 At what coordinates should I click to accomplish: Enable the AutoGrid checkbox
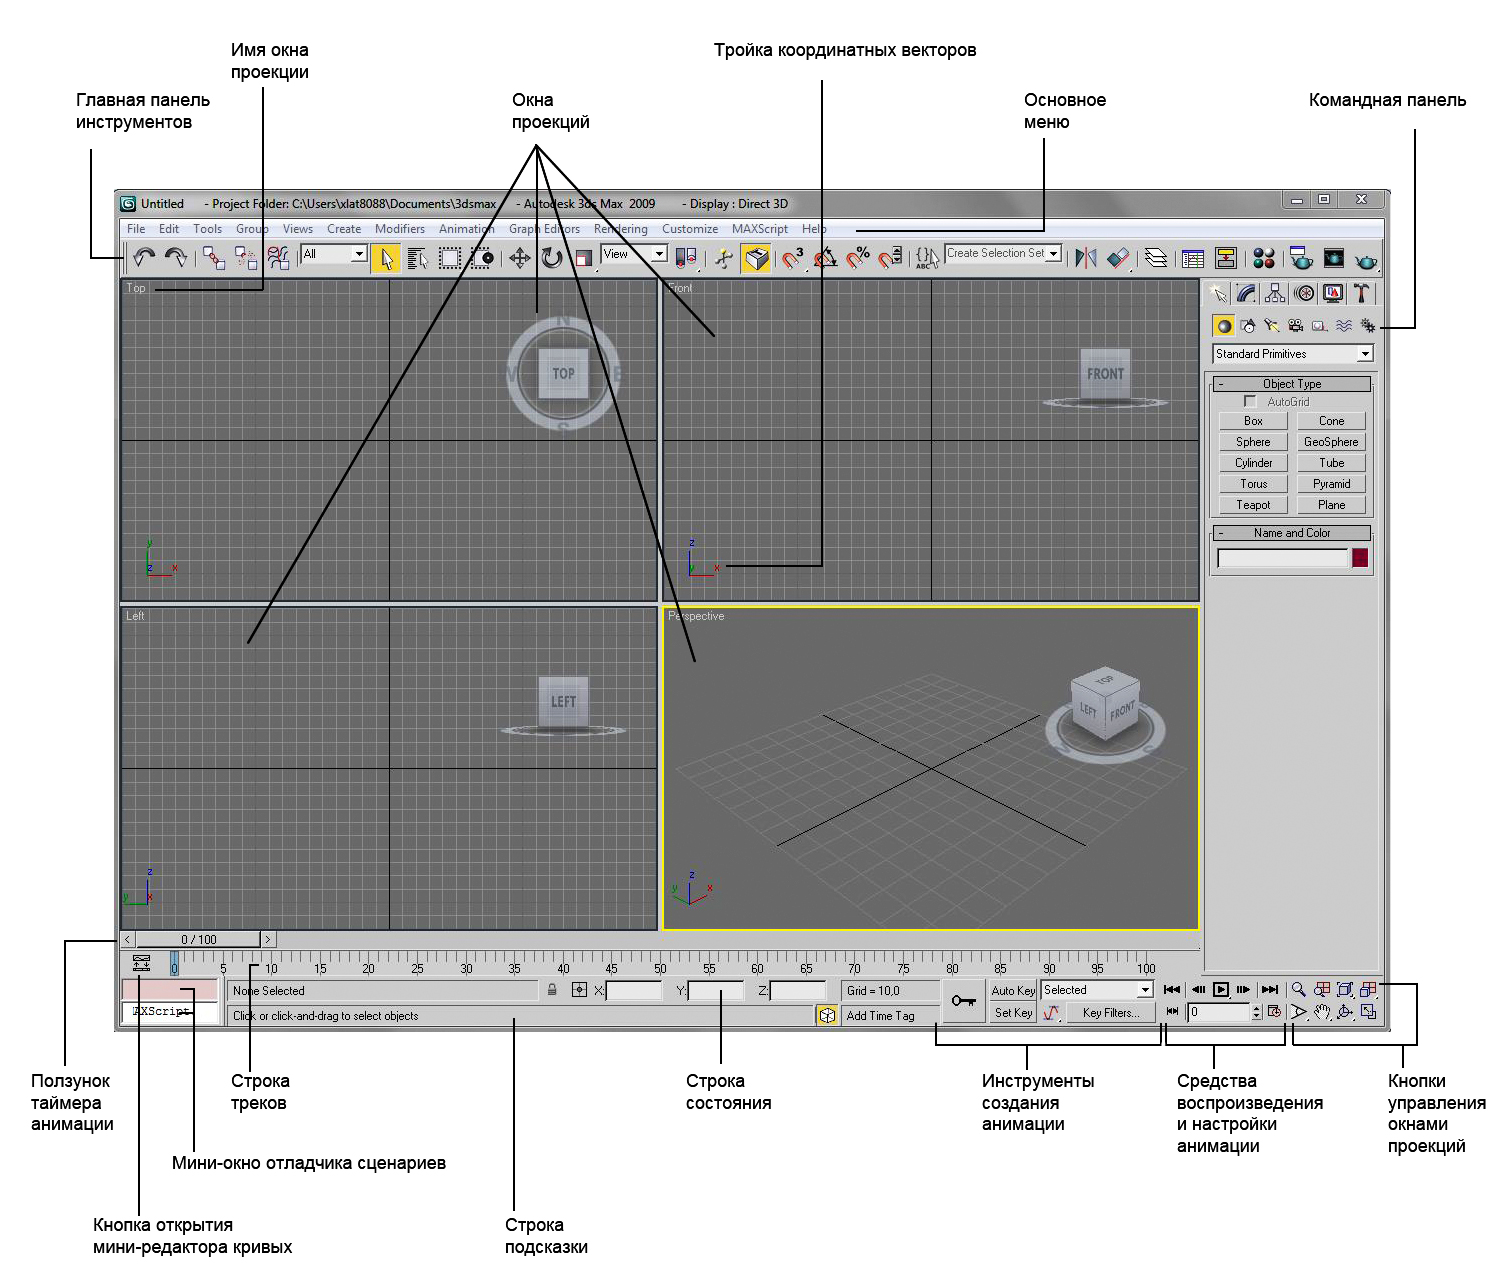click(1250, 401)
